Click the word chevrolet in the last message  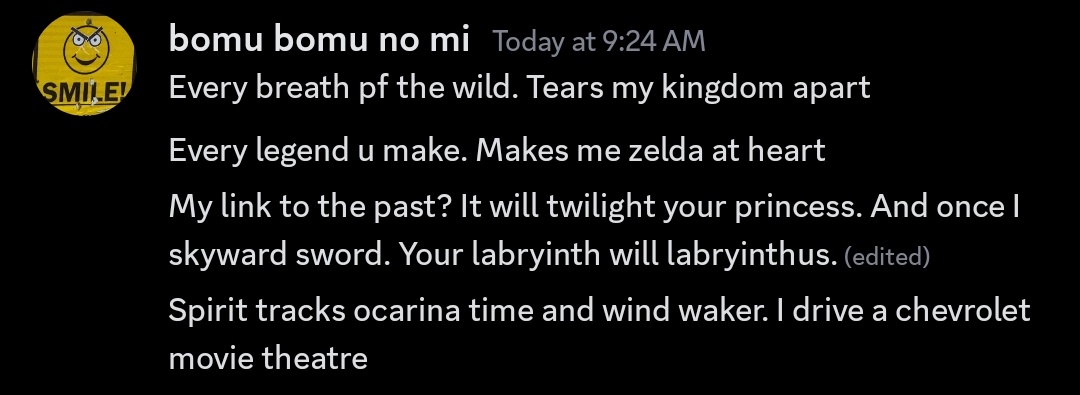point(963,310)
